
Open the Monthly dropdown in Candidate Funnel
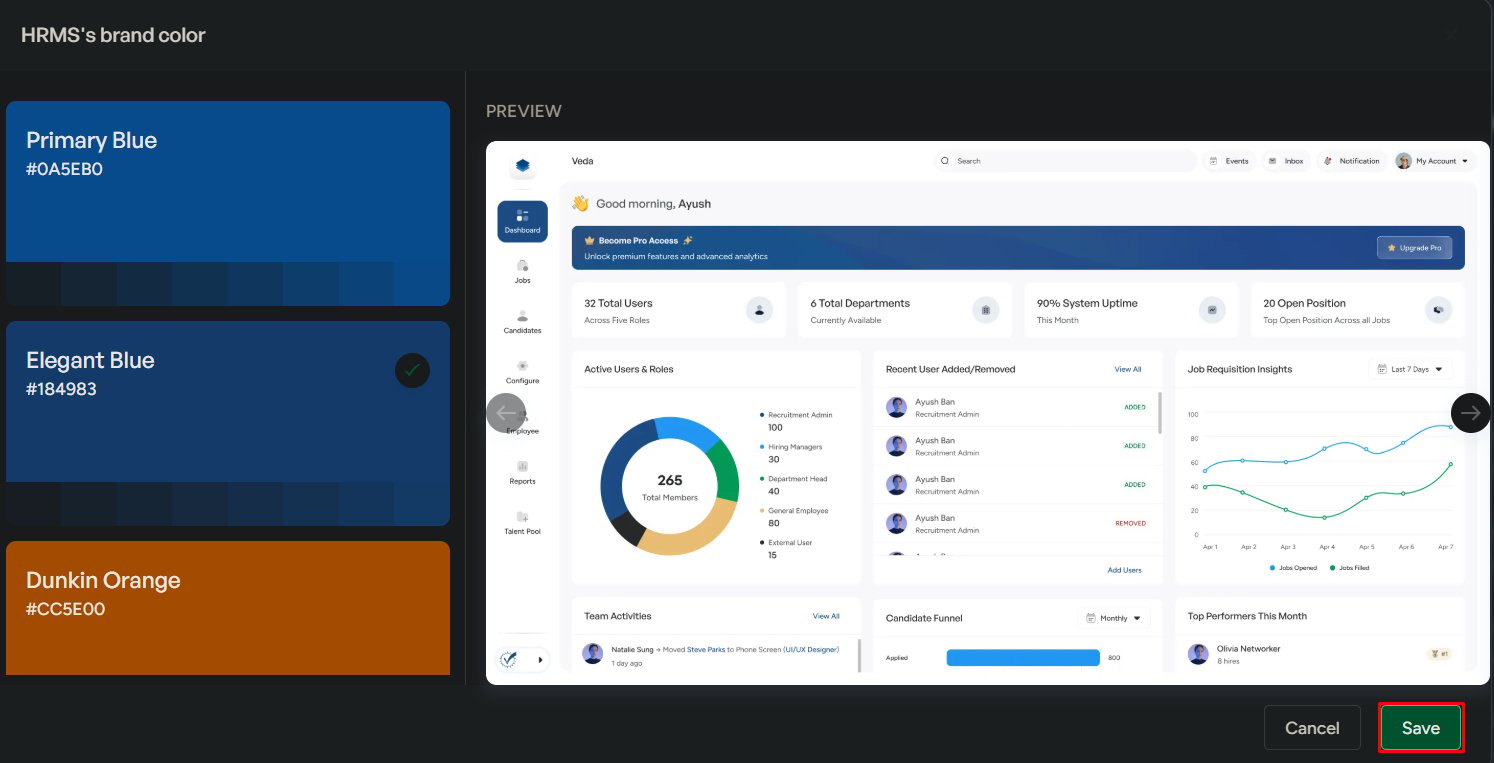click(1114, 618)
